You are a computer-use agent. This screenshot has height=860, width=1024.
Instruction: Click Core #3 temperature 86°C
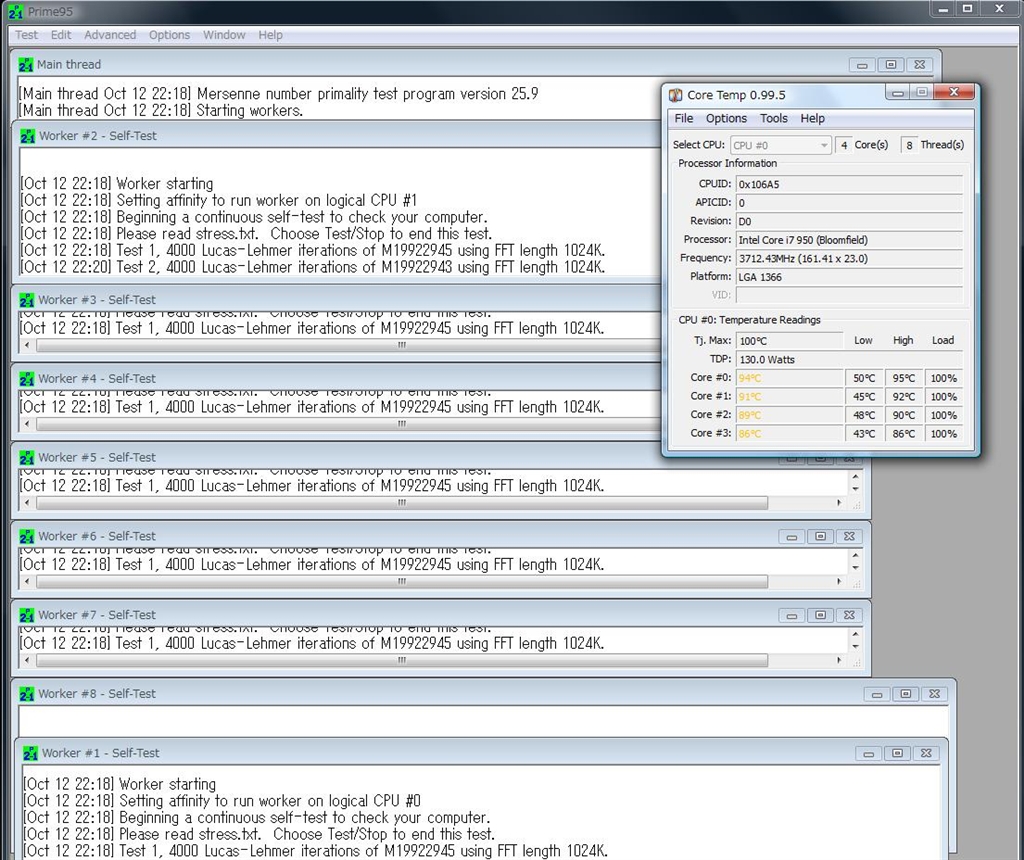790,434
